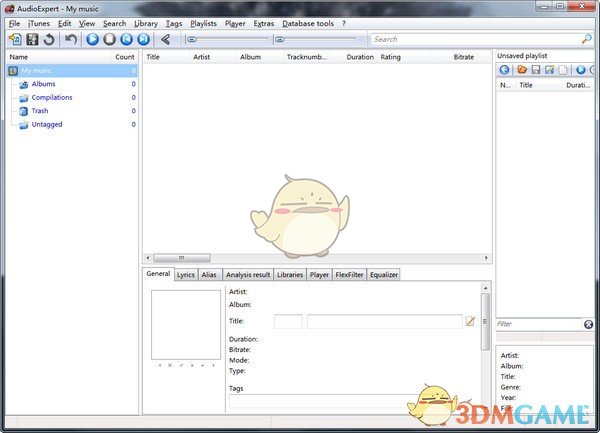Click the album cover art box
Viewport: 600px width, 433px height.
[x=186, y=325]
